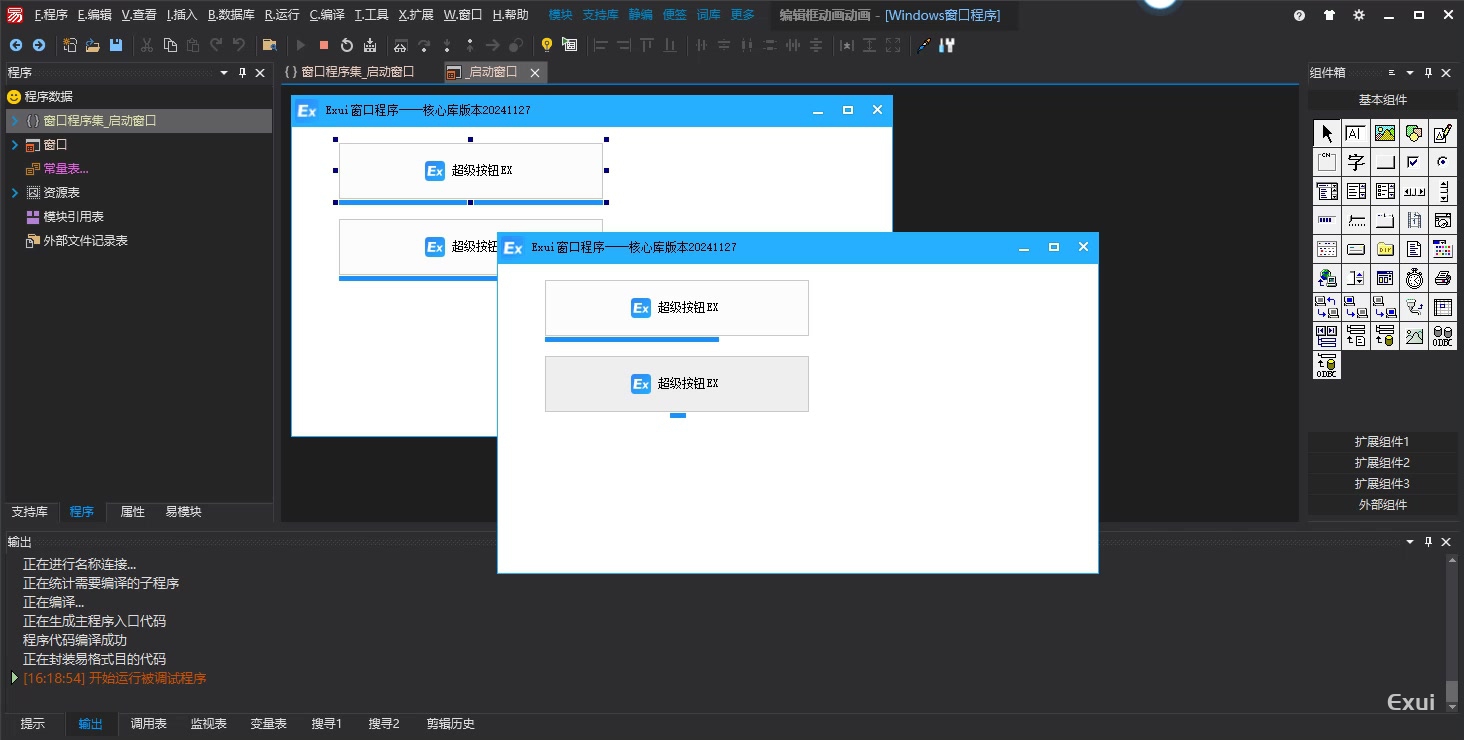Click the pen icon in toolbar
This screenshot has width=1464, height=740.
tap(924, 45)
